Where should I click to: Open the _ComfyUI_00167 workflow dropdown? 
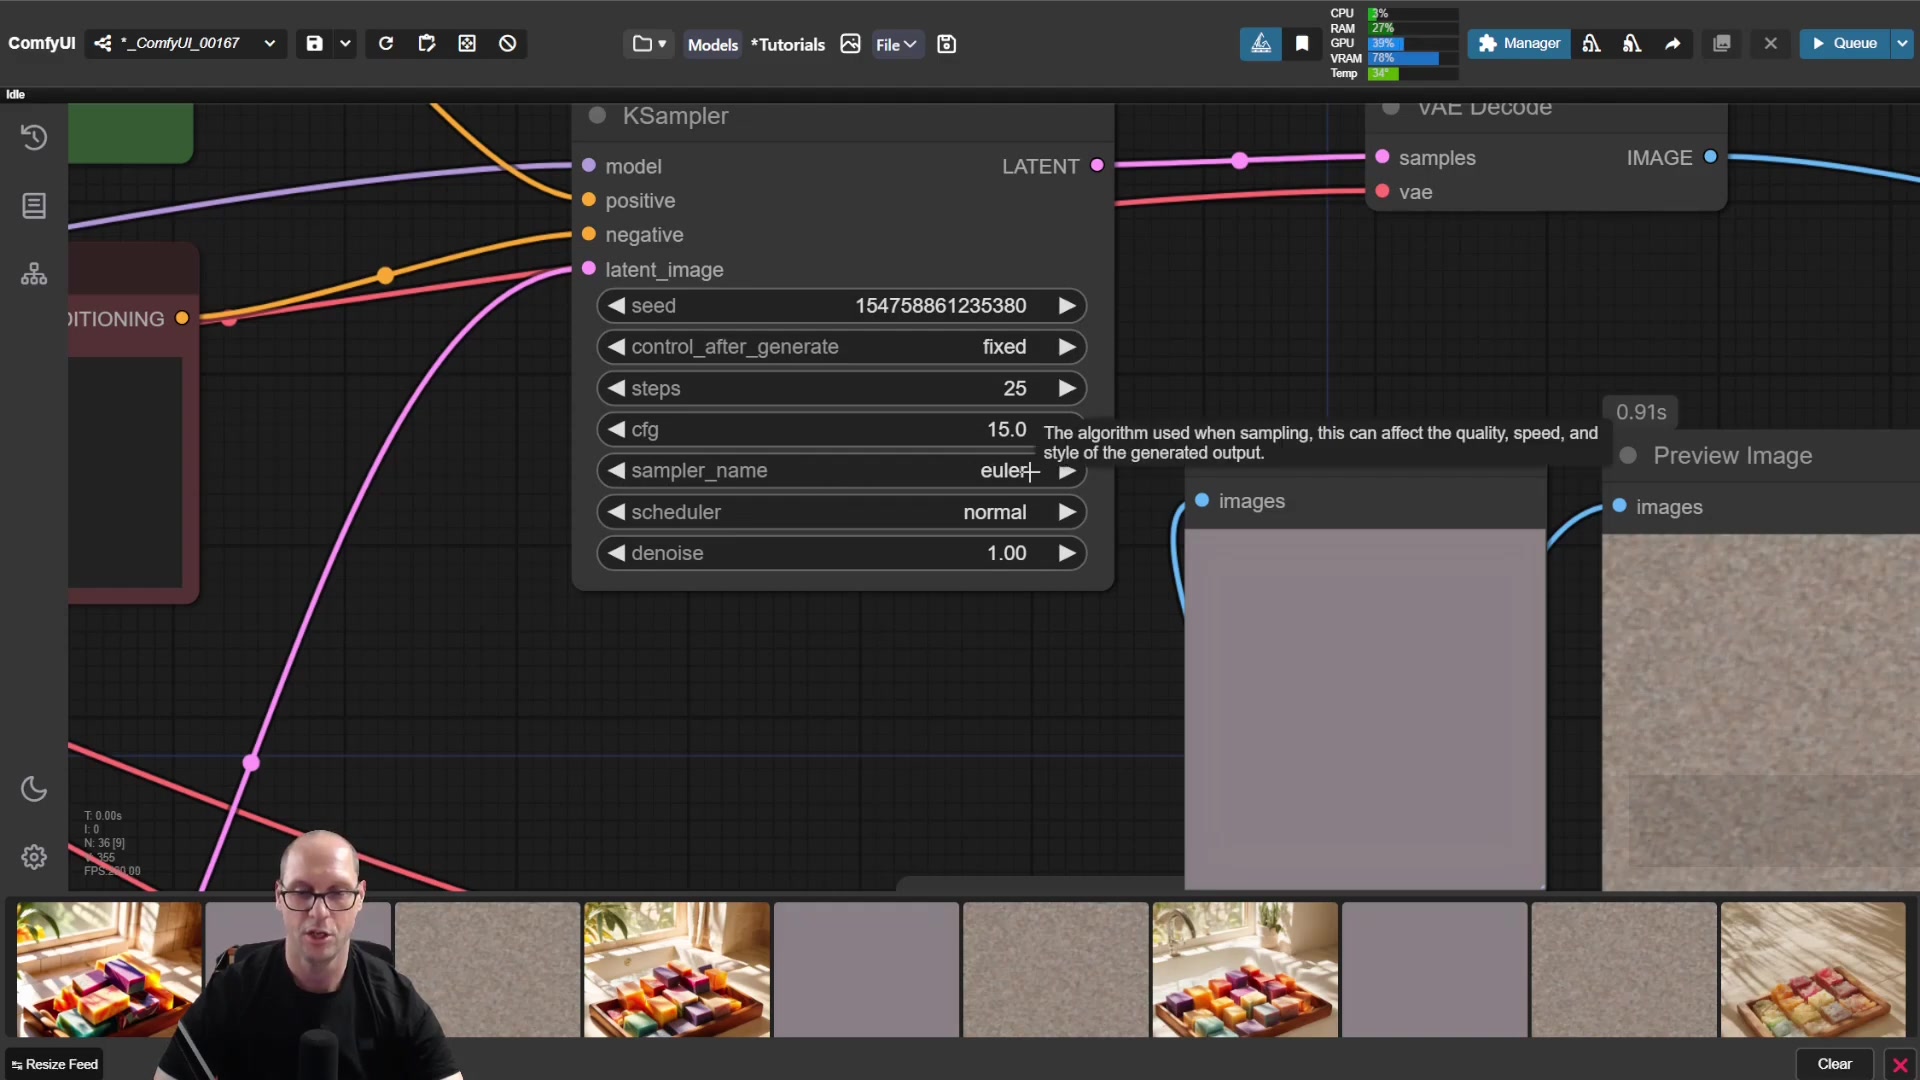269,43
